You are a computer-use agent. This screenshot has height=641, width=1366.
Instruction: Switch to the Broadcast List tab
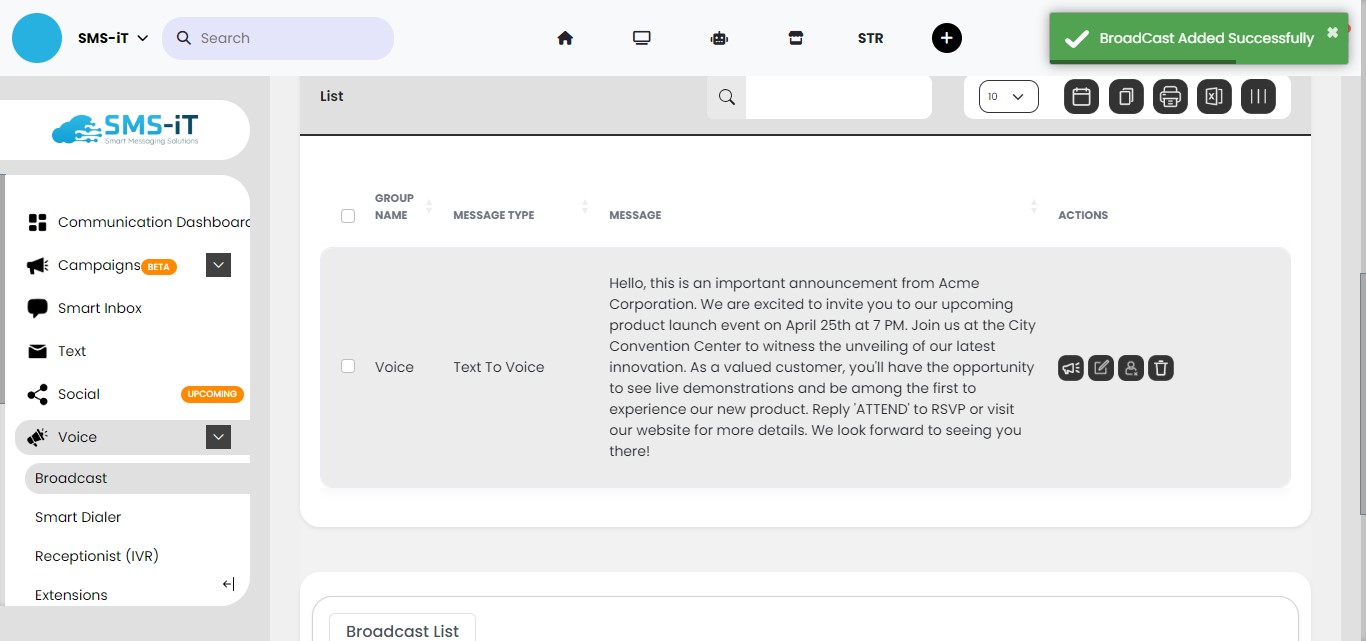tap(402, 630)
